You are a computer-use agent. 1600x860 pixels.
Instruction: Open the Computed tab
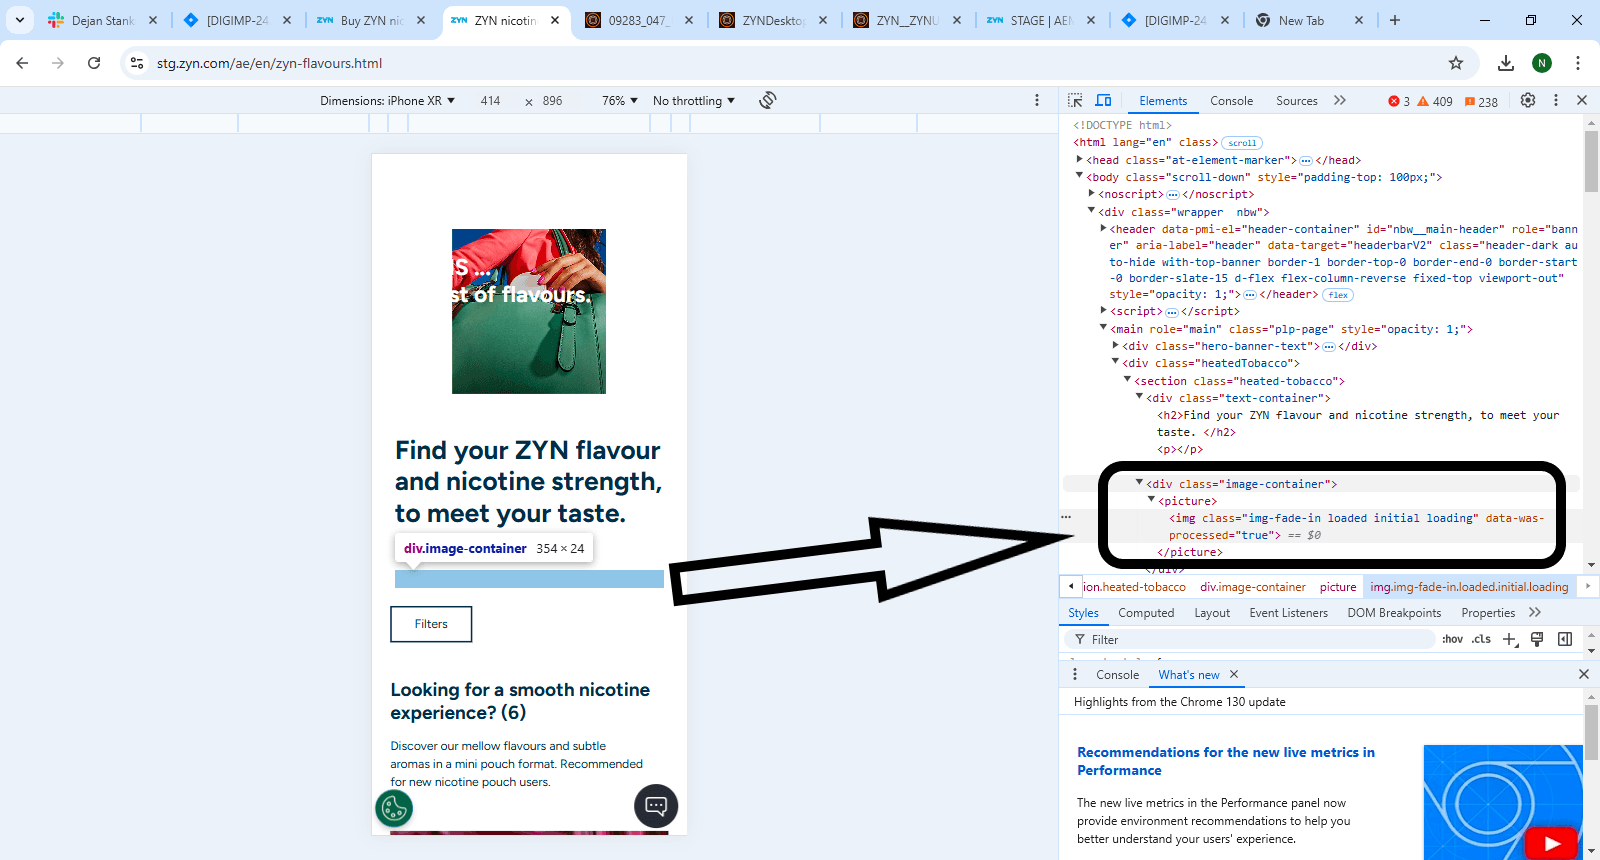[1146, 613]
